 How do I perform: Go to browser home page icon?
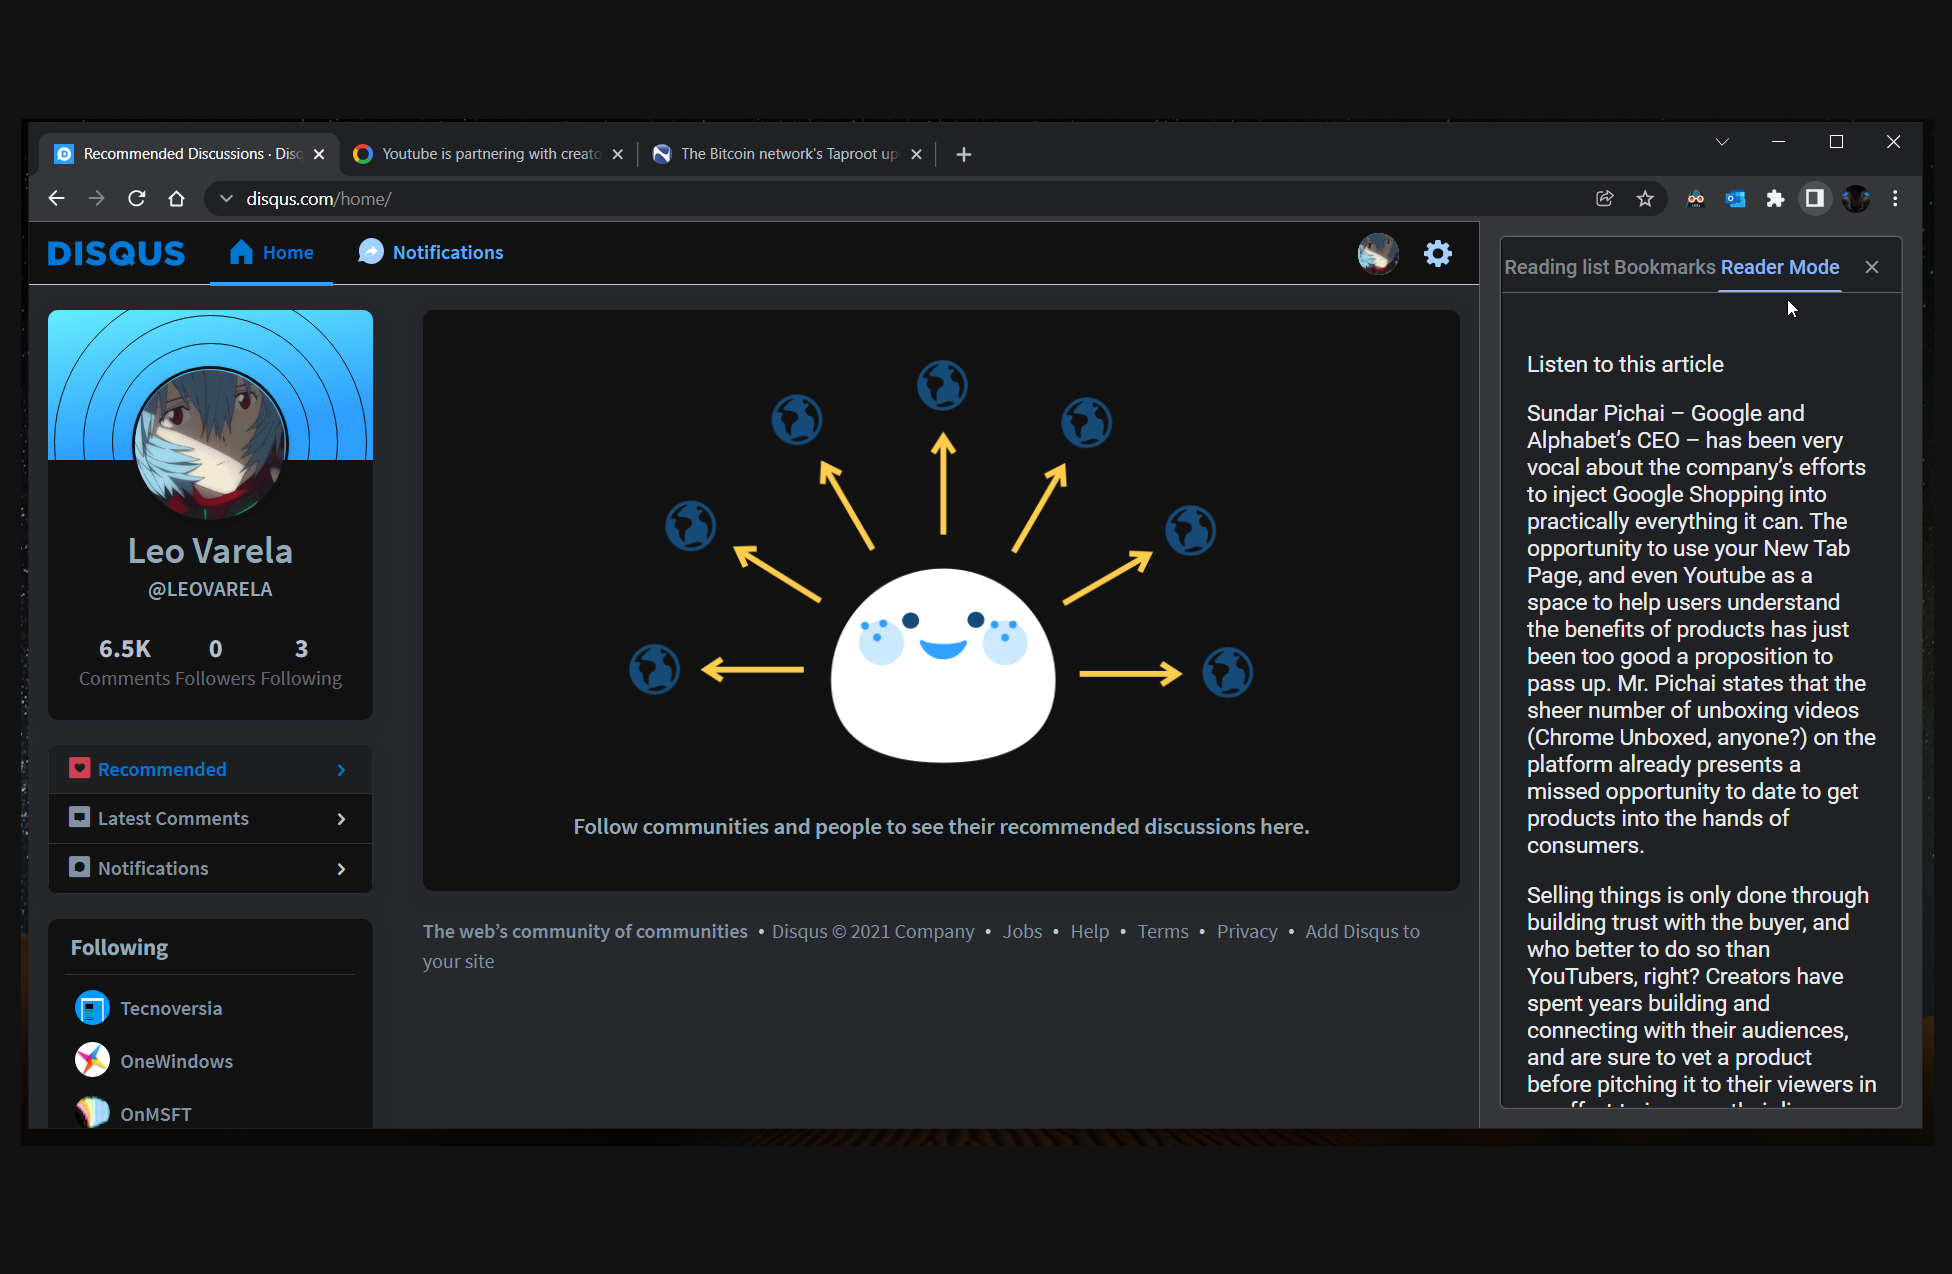[x=177, y=199]
